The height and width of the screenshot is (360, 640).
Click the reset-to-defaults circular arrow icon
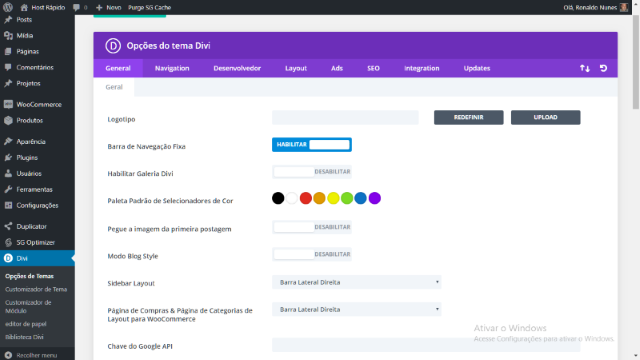coord(603,69)
